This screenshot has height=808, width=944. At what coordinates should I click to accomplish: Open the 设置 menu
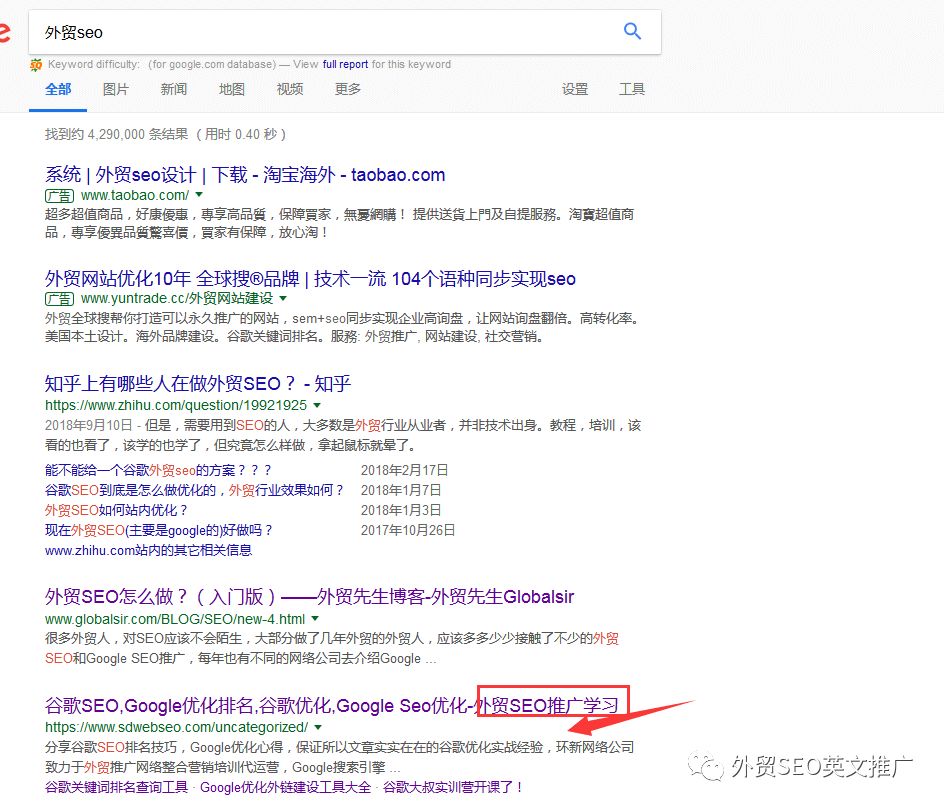(x=575, y=89)
